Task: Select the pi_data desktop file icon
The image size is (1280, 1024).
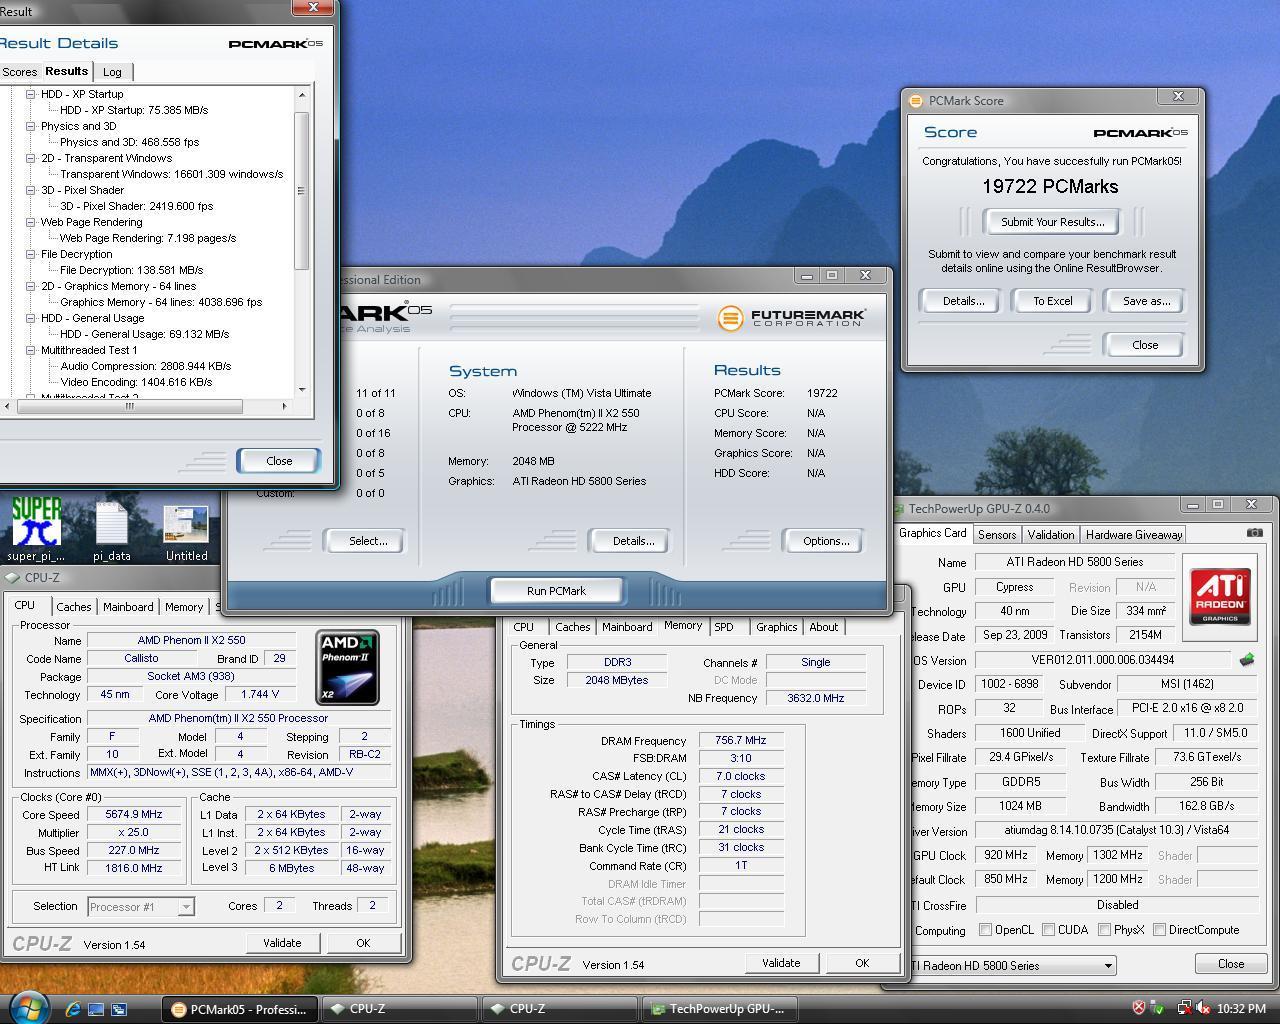Action: 112,530
